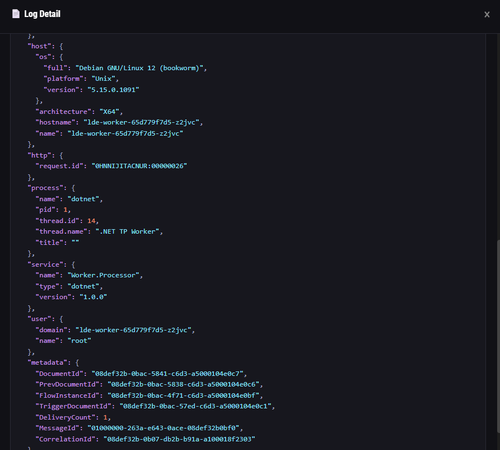Select the Debian GNU/Linux 12 value
500x450 pixels.
[139, 68]
